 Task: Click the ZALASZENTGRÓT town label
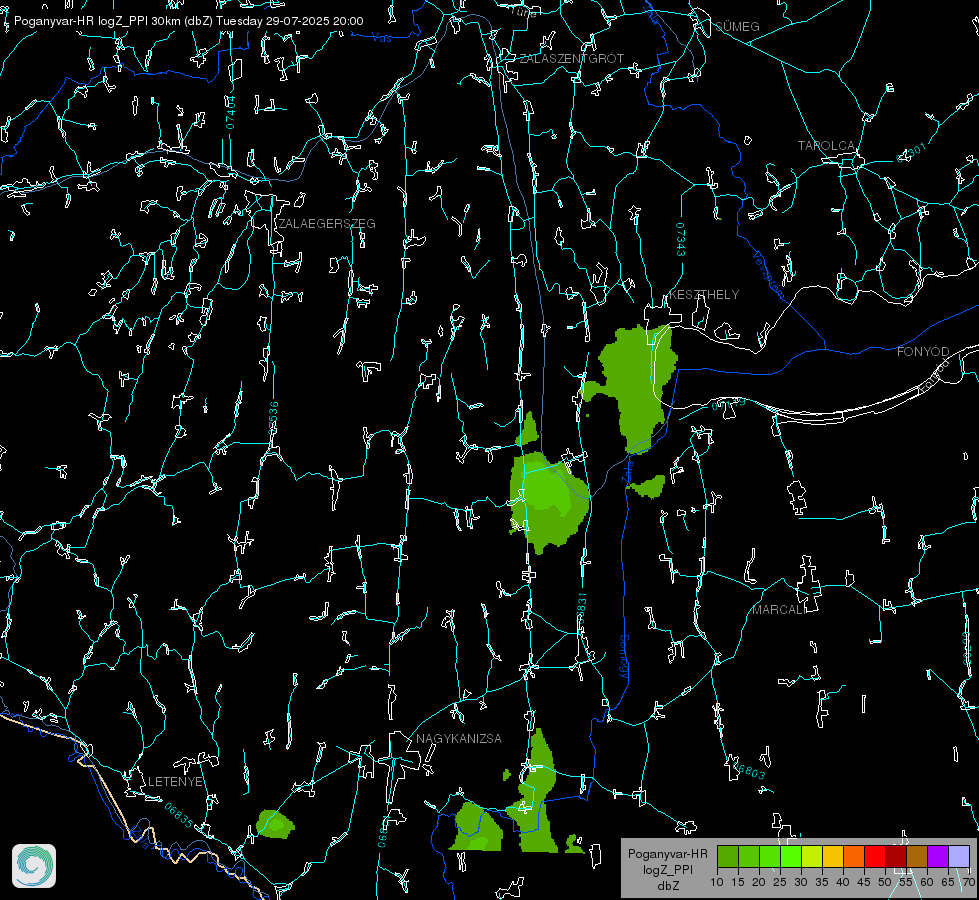[x=572, y=59]
